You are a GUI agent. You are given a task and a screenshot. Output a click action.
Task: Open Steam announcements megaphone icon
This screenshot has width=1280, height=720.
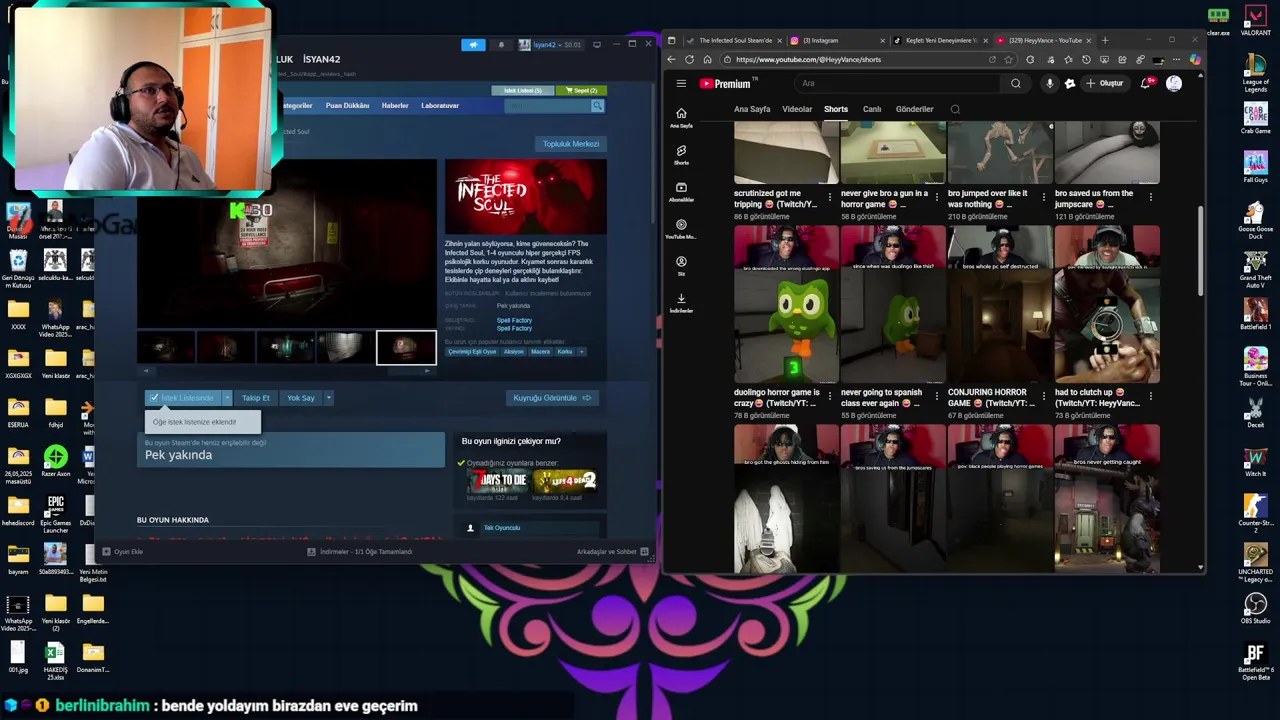pyautogui.click(x=473, y=44)
